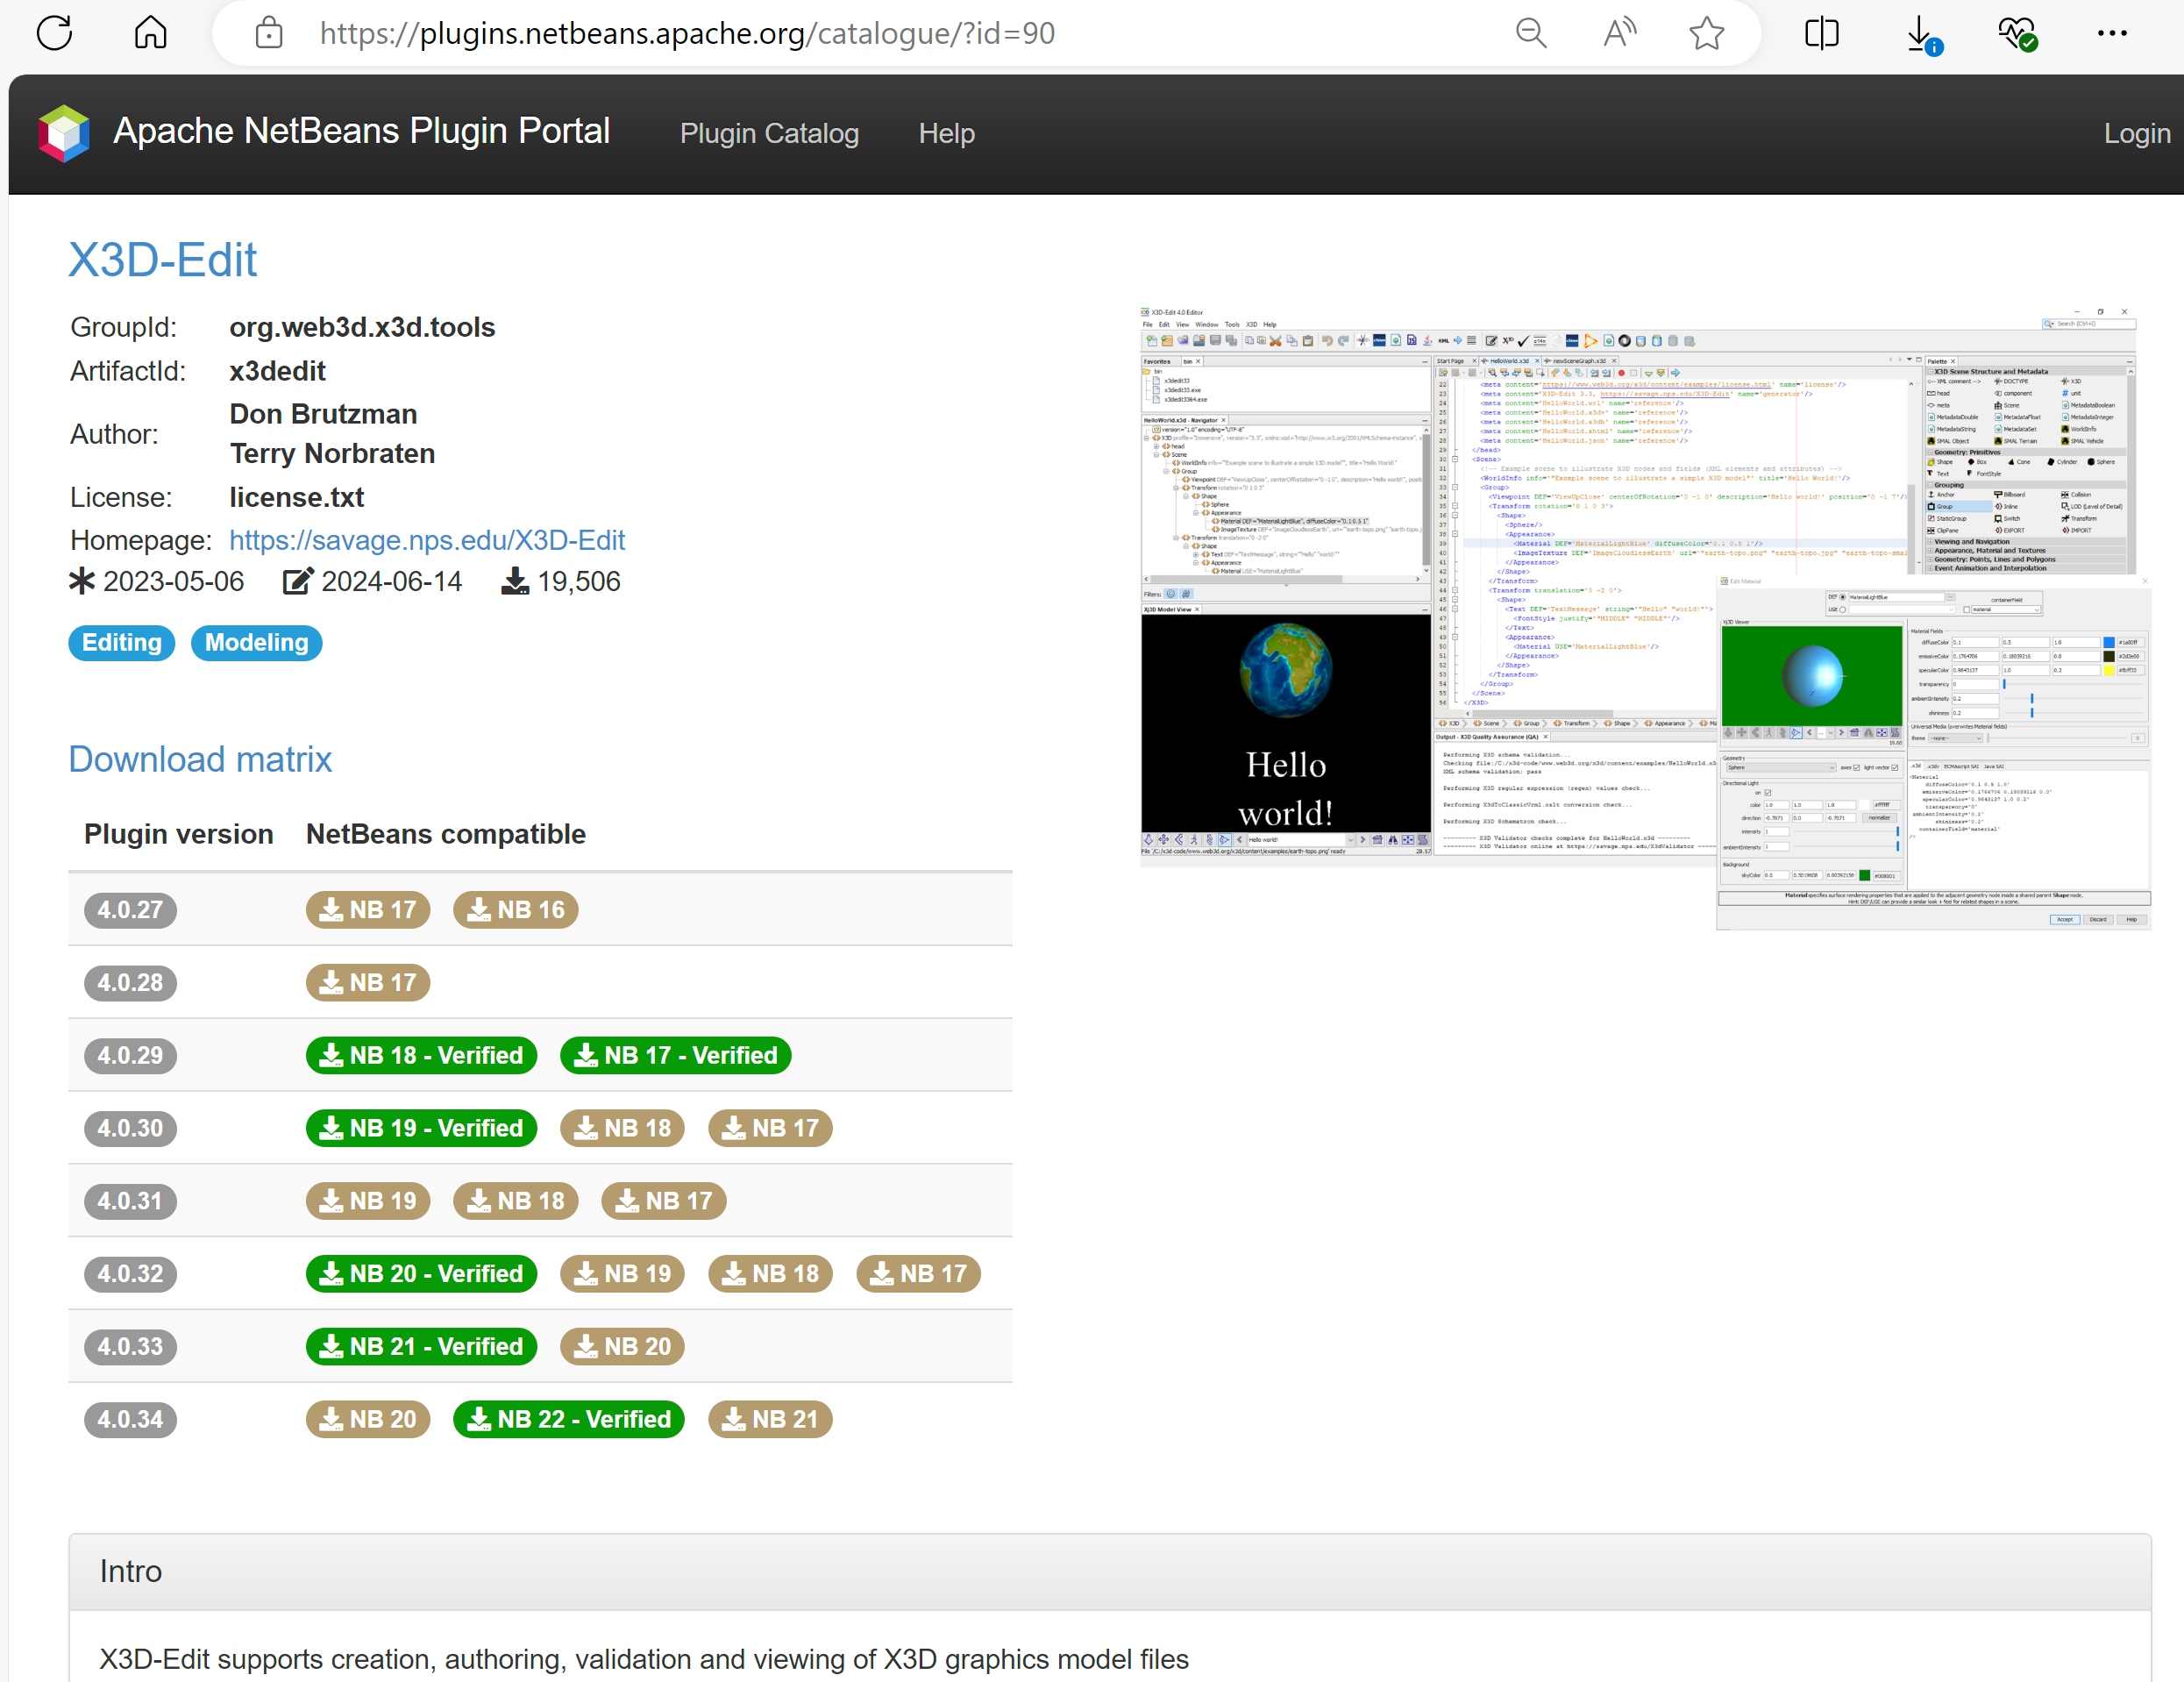Download version 4.0.31 for NB 18
Image resolution: width=2184 pixels, height=1682 pixels.
tap(516, 1201)
